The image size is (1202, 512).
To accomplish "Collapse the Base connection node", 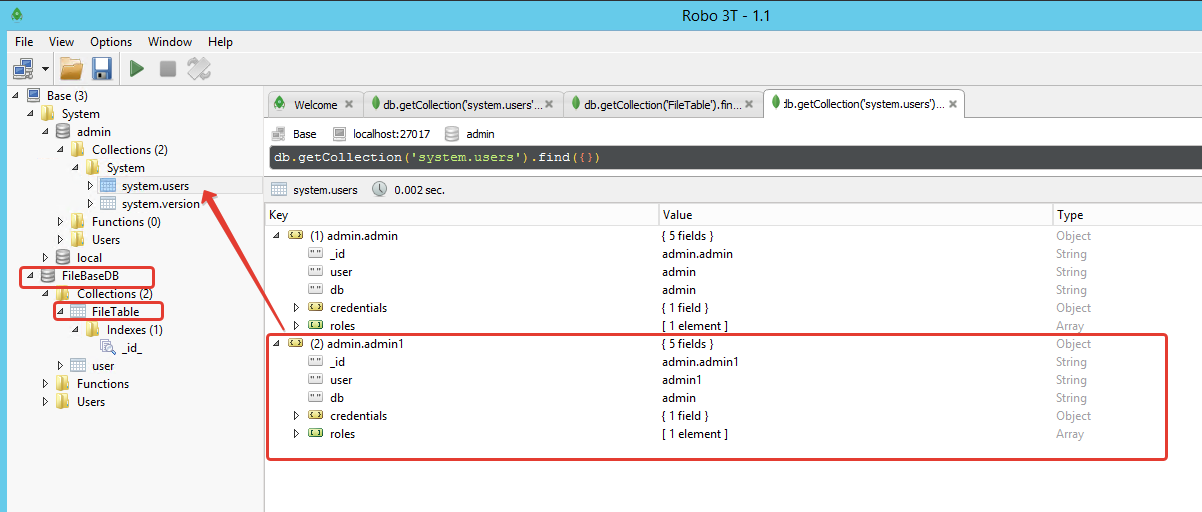I will pyautogui.click(x=14, y=95).
